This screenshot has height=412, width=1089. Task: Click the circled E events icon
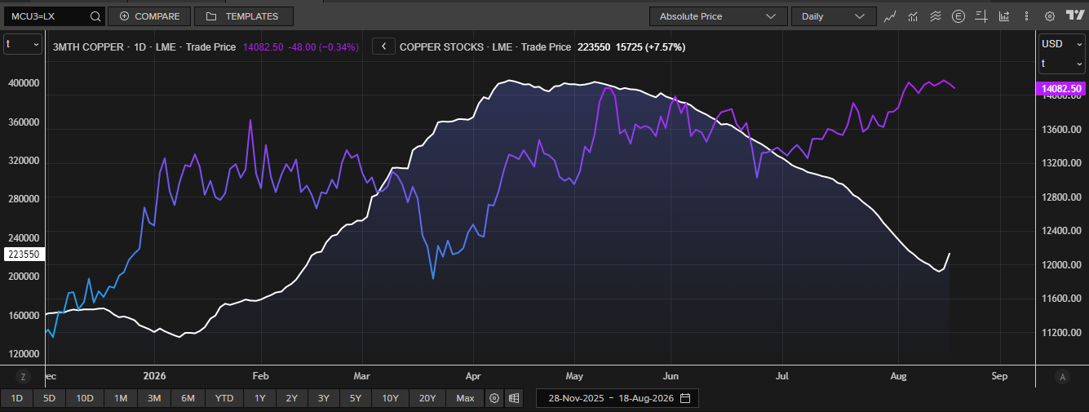[958, 16]
